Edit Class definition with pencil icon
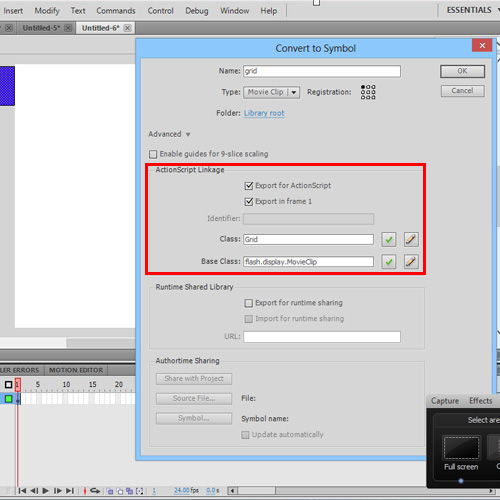 [411, 239]
